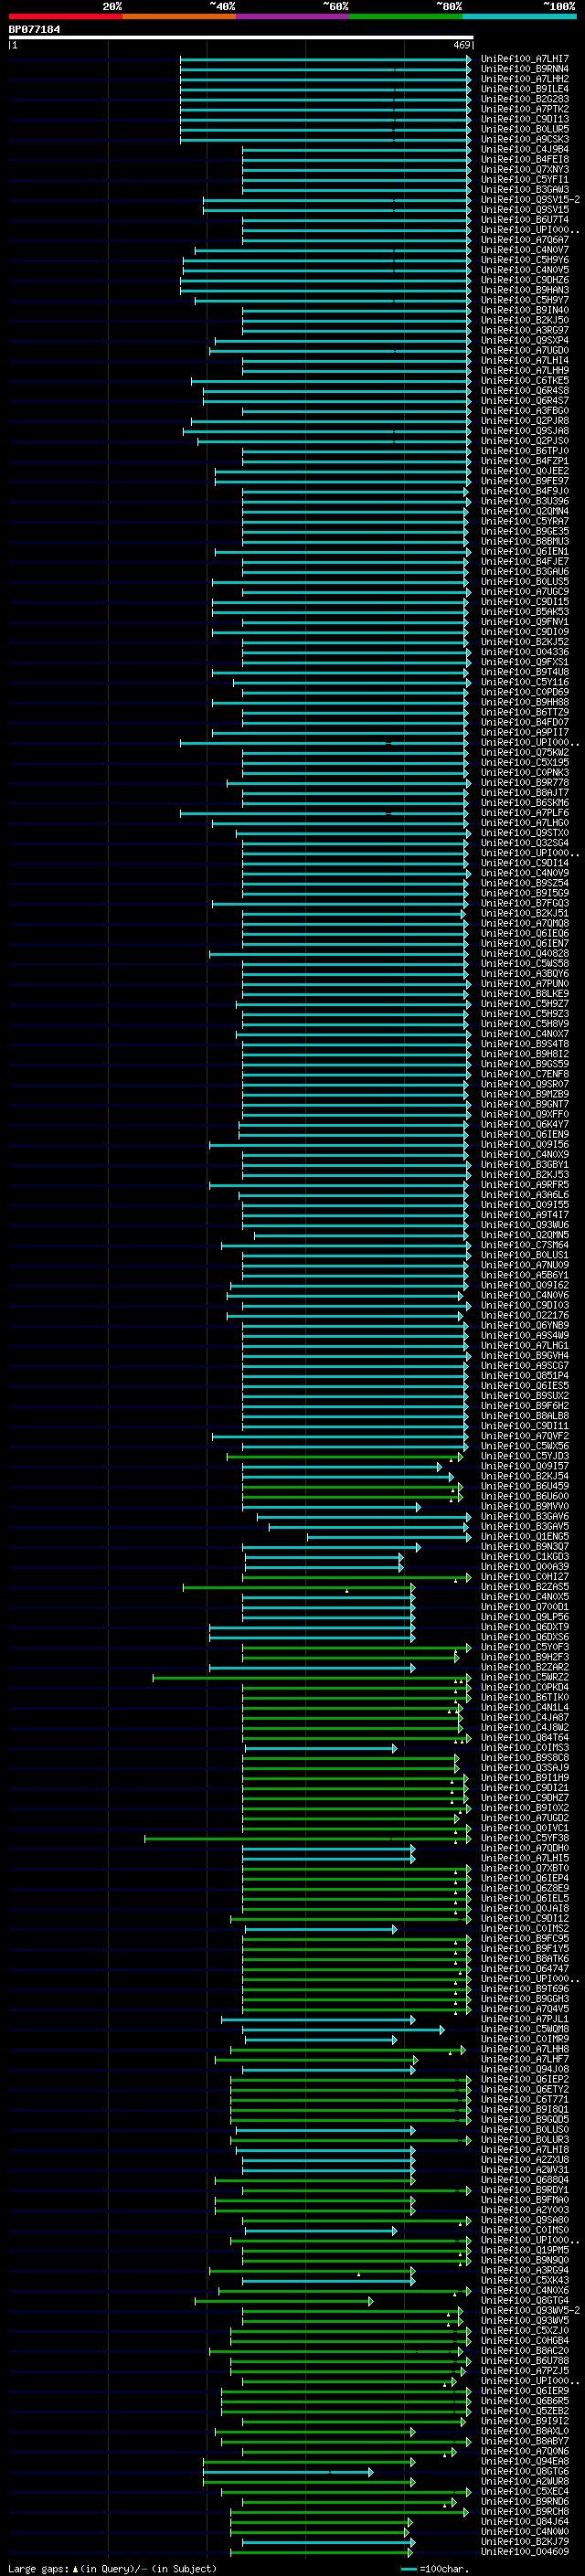Open hit UniRef100_A9S4W9

pos(524,1336)
